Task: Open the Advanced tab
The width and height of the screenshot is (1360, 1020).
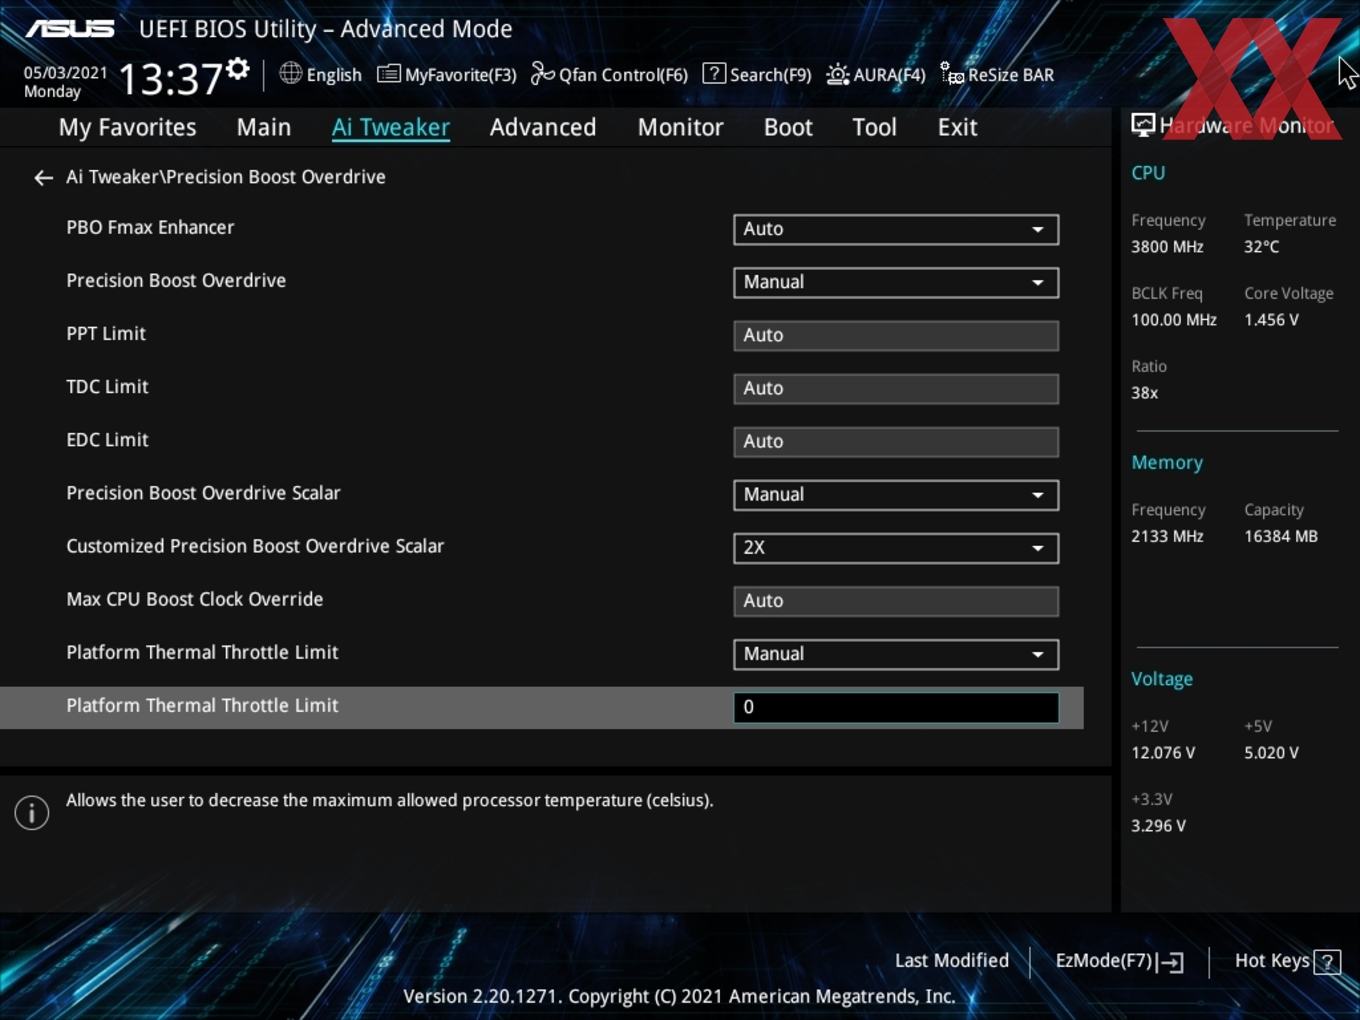Action: (543, 127)
